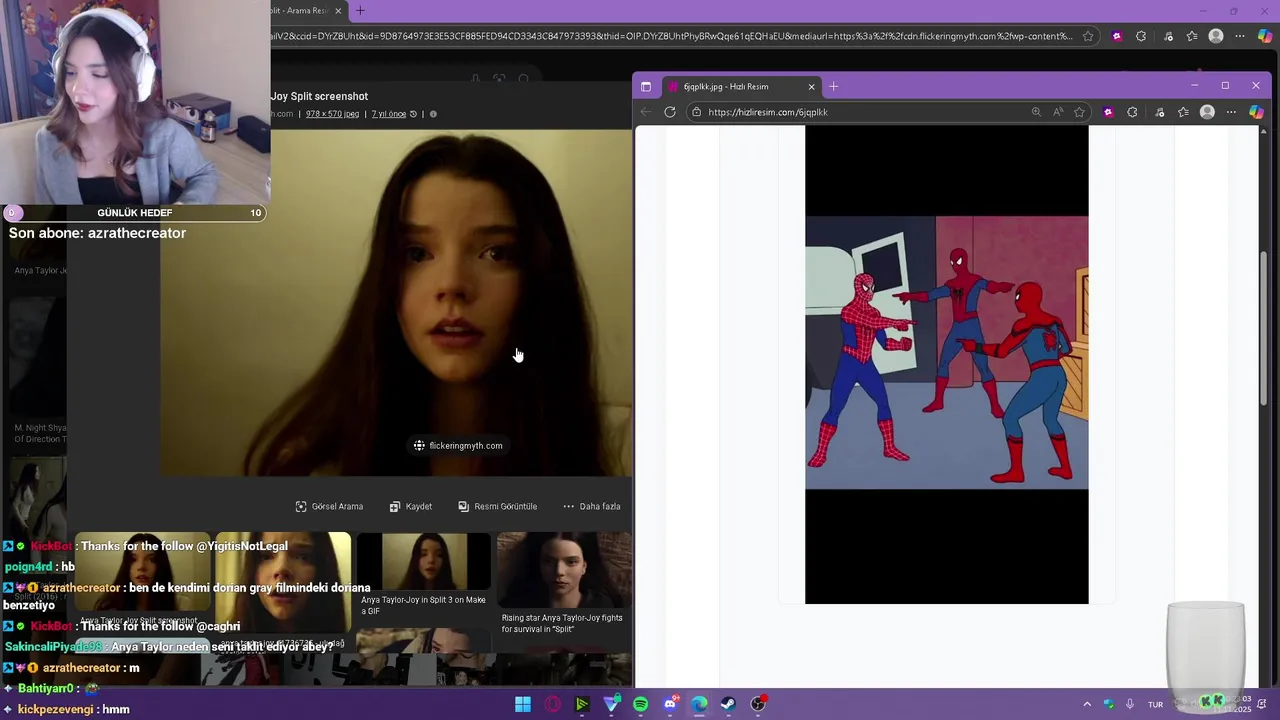The width and height of the screenshot is (1280, 720).
Task: Open the flickeringmyth.com source link on image
Action: point(458,446)
